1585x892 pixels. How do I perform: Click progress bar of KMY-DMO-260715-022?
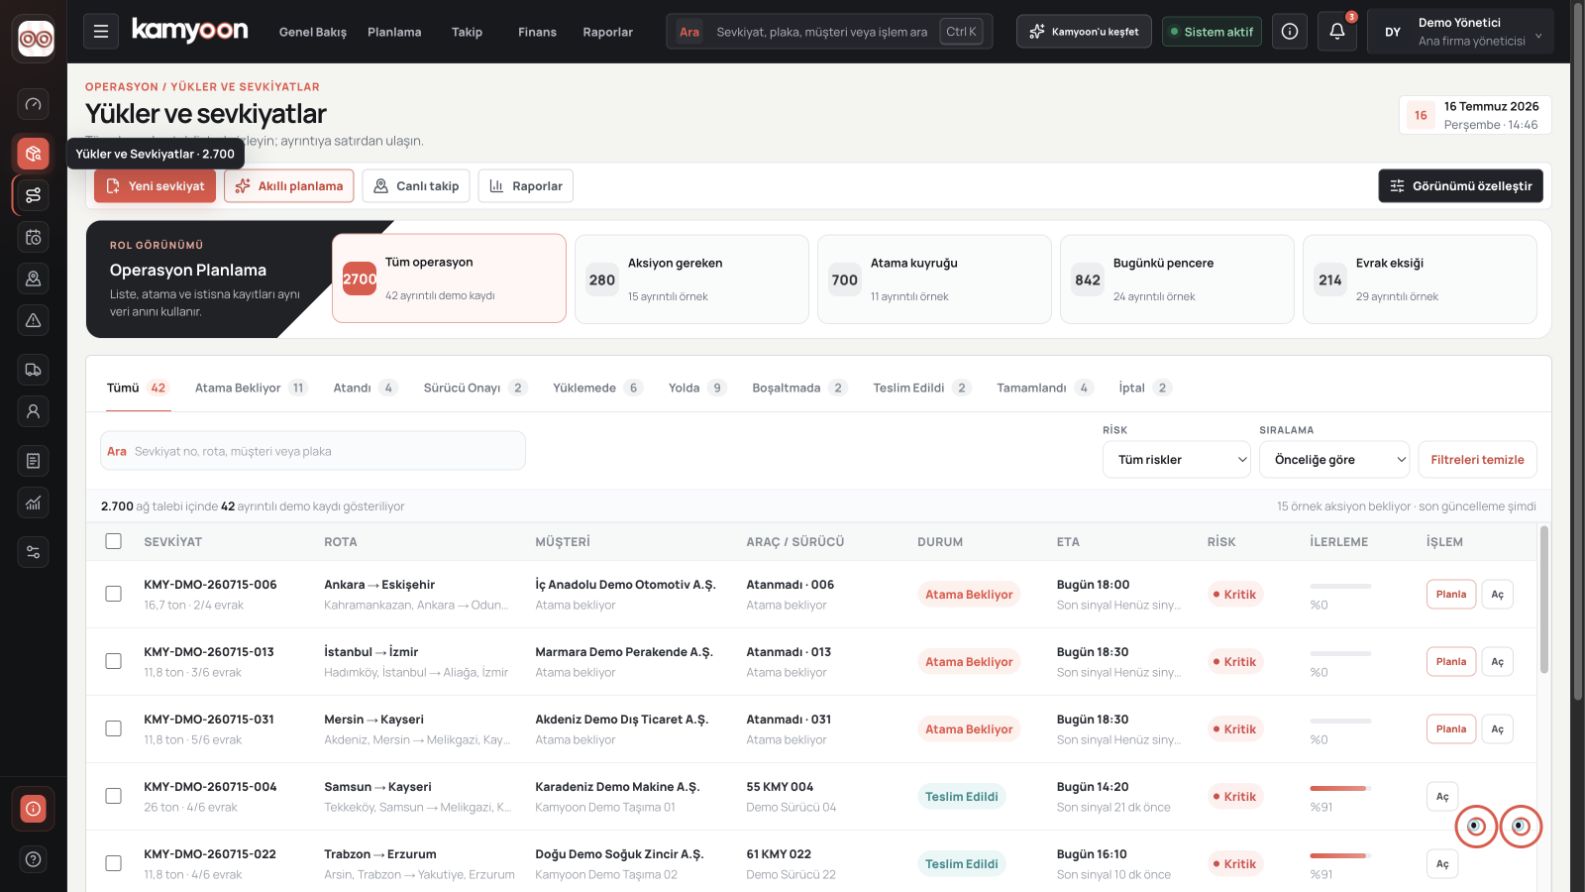(x=1340, y=855)
